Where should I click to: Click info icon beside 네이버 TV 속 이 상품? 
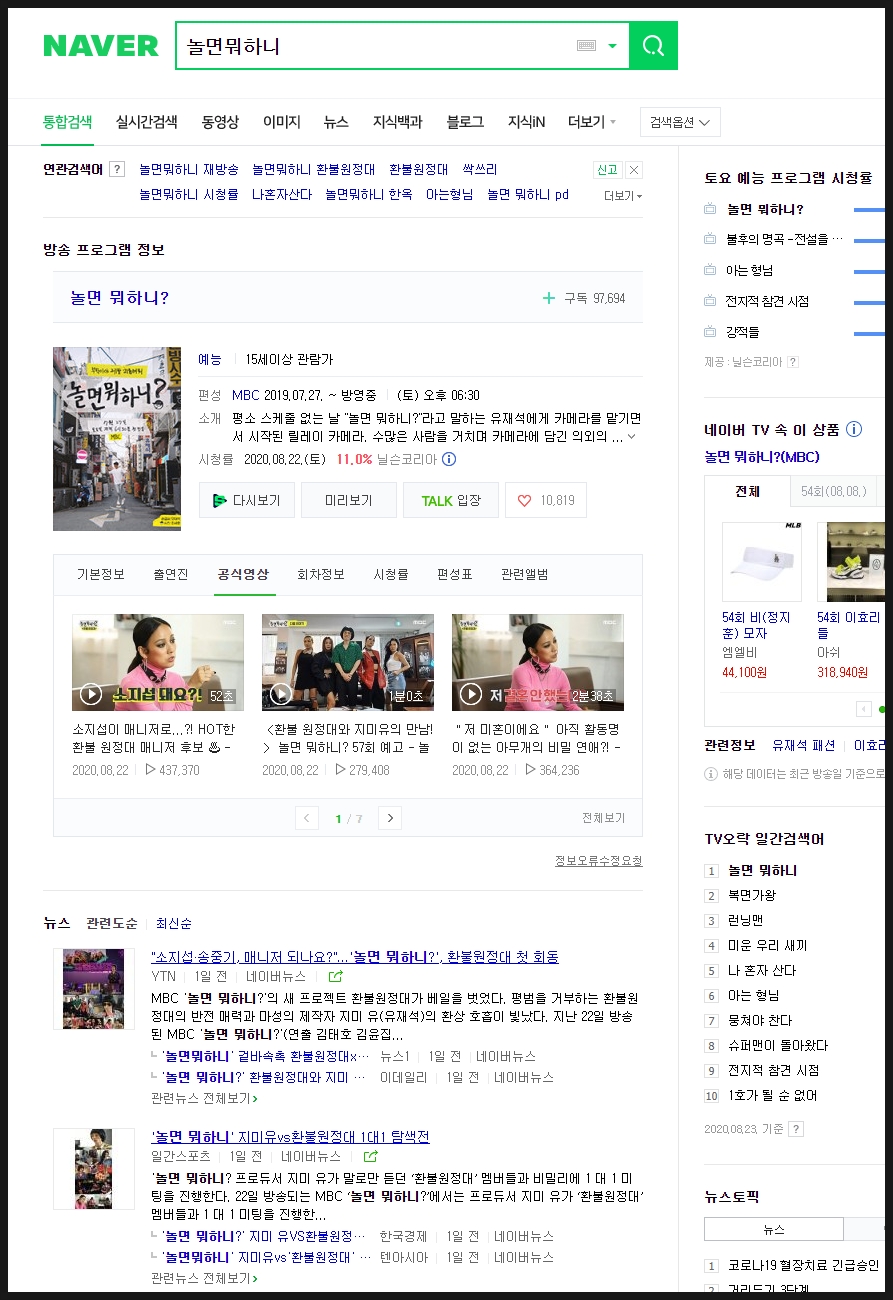click(854, 430)
